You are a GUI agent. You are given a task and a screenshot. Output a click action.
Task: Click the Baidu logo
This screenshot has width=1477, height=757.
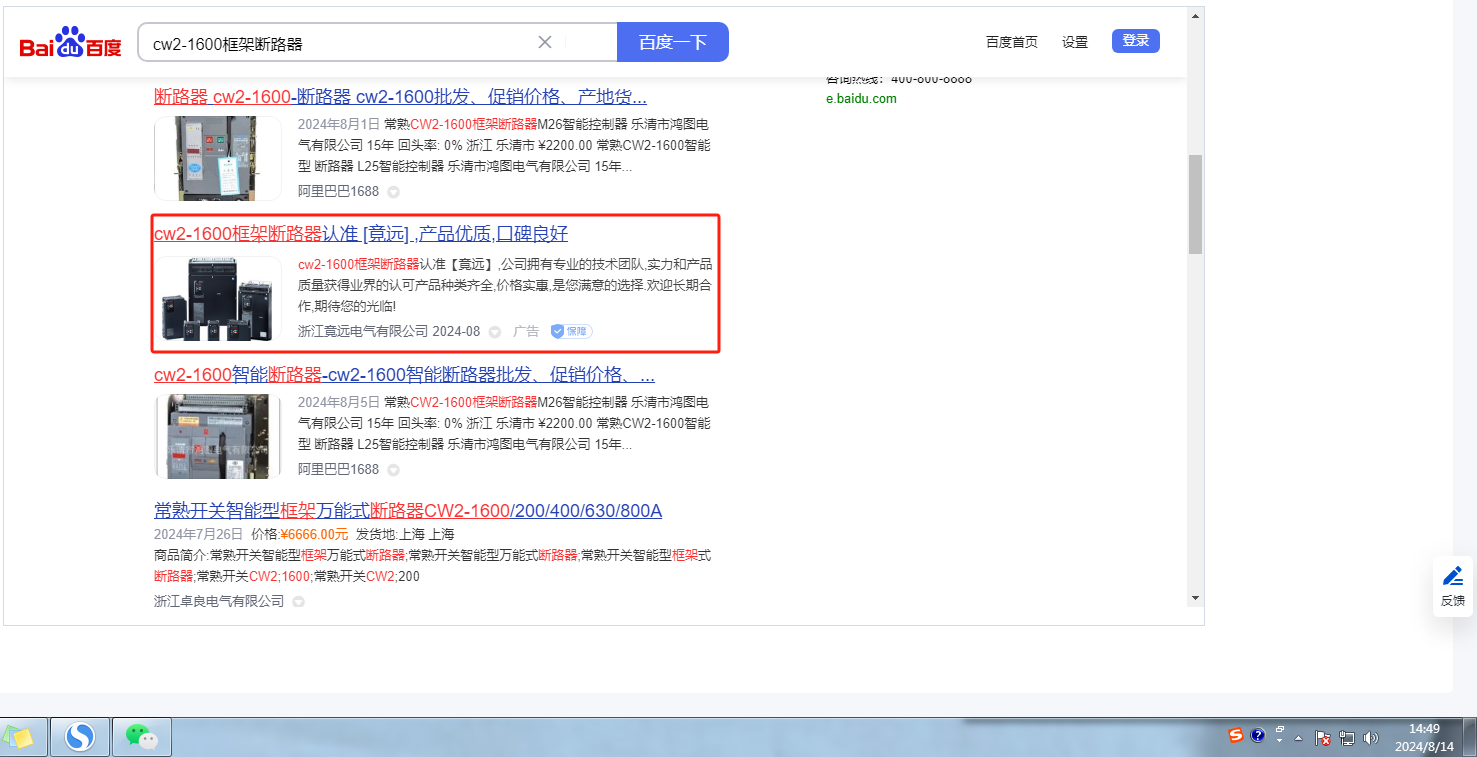click(x=71, y=43)
